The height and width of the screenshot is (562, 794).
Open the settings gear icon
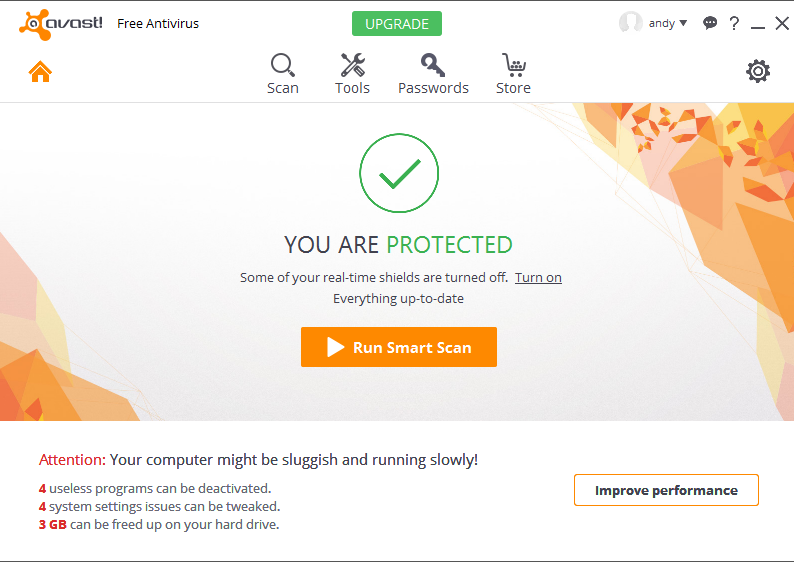click(x=758, y=71)
